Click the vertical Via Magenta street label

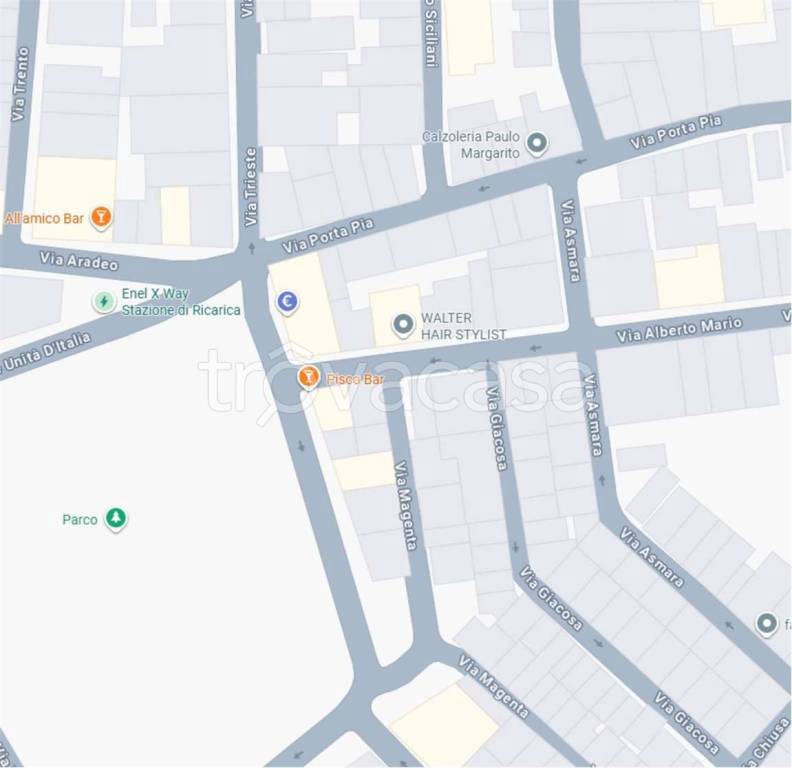pyautogui.click(x=406, y=505)
